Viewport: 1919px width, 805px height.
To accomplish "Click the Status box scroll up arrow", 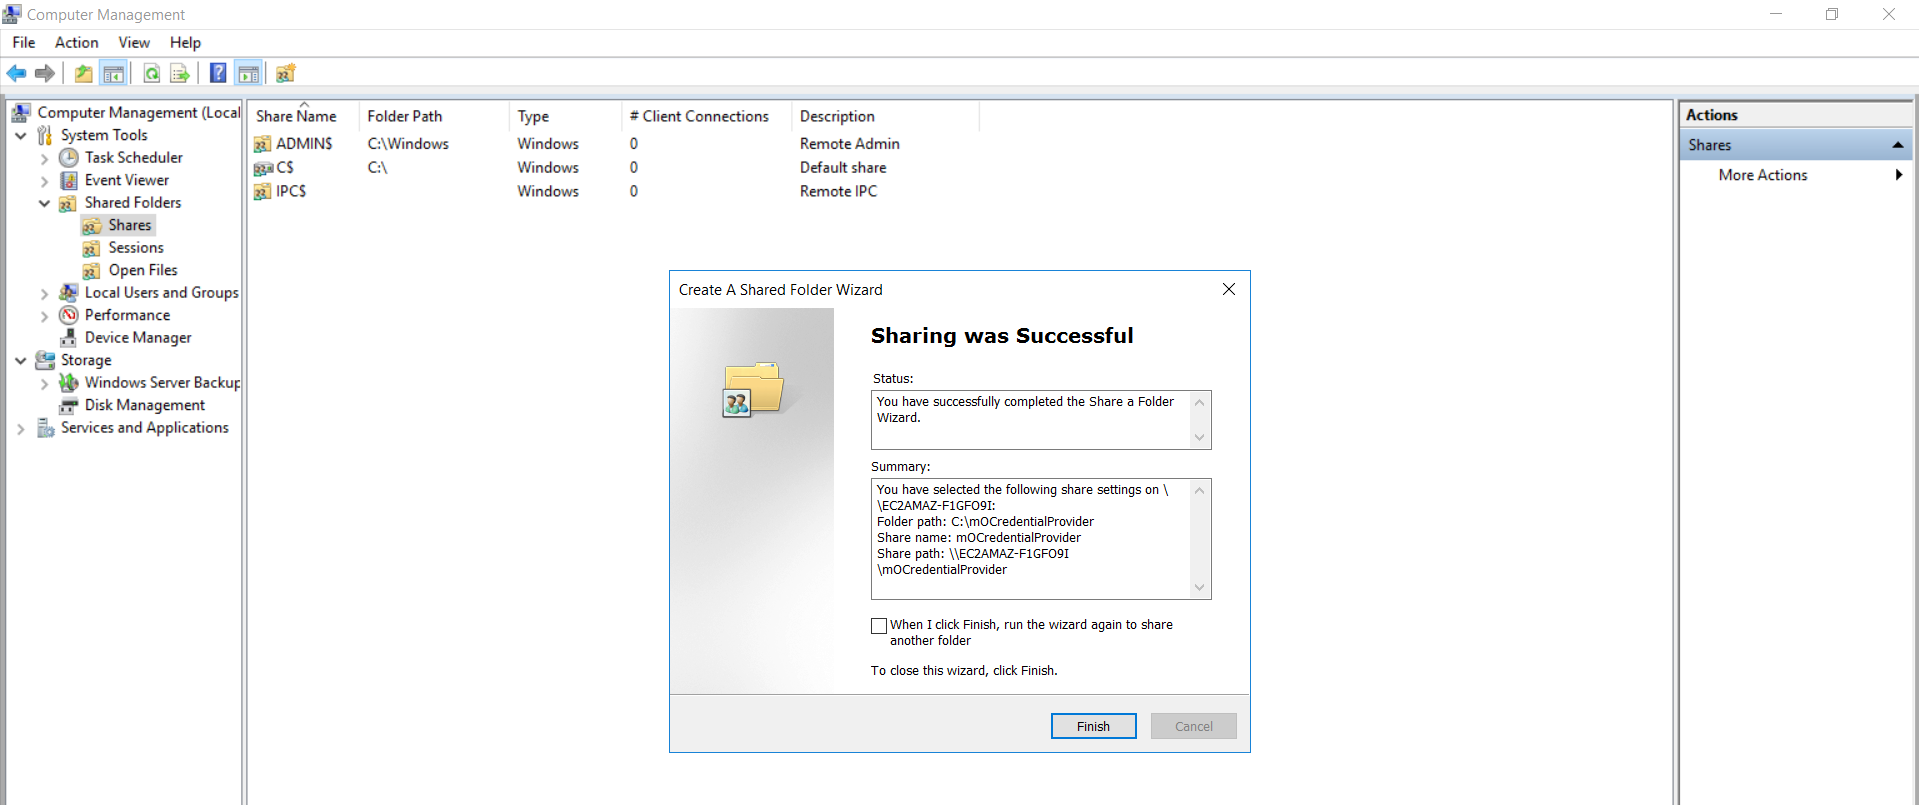I will pos(1200,402).
